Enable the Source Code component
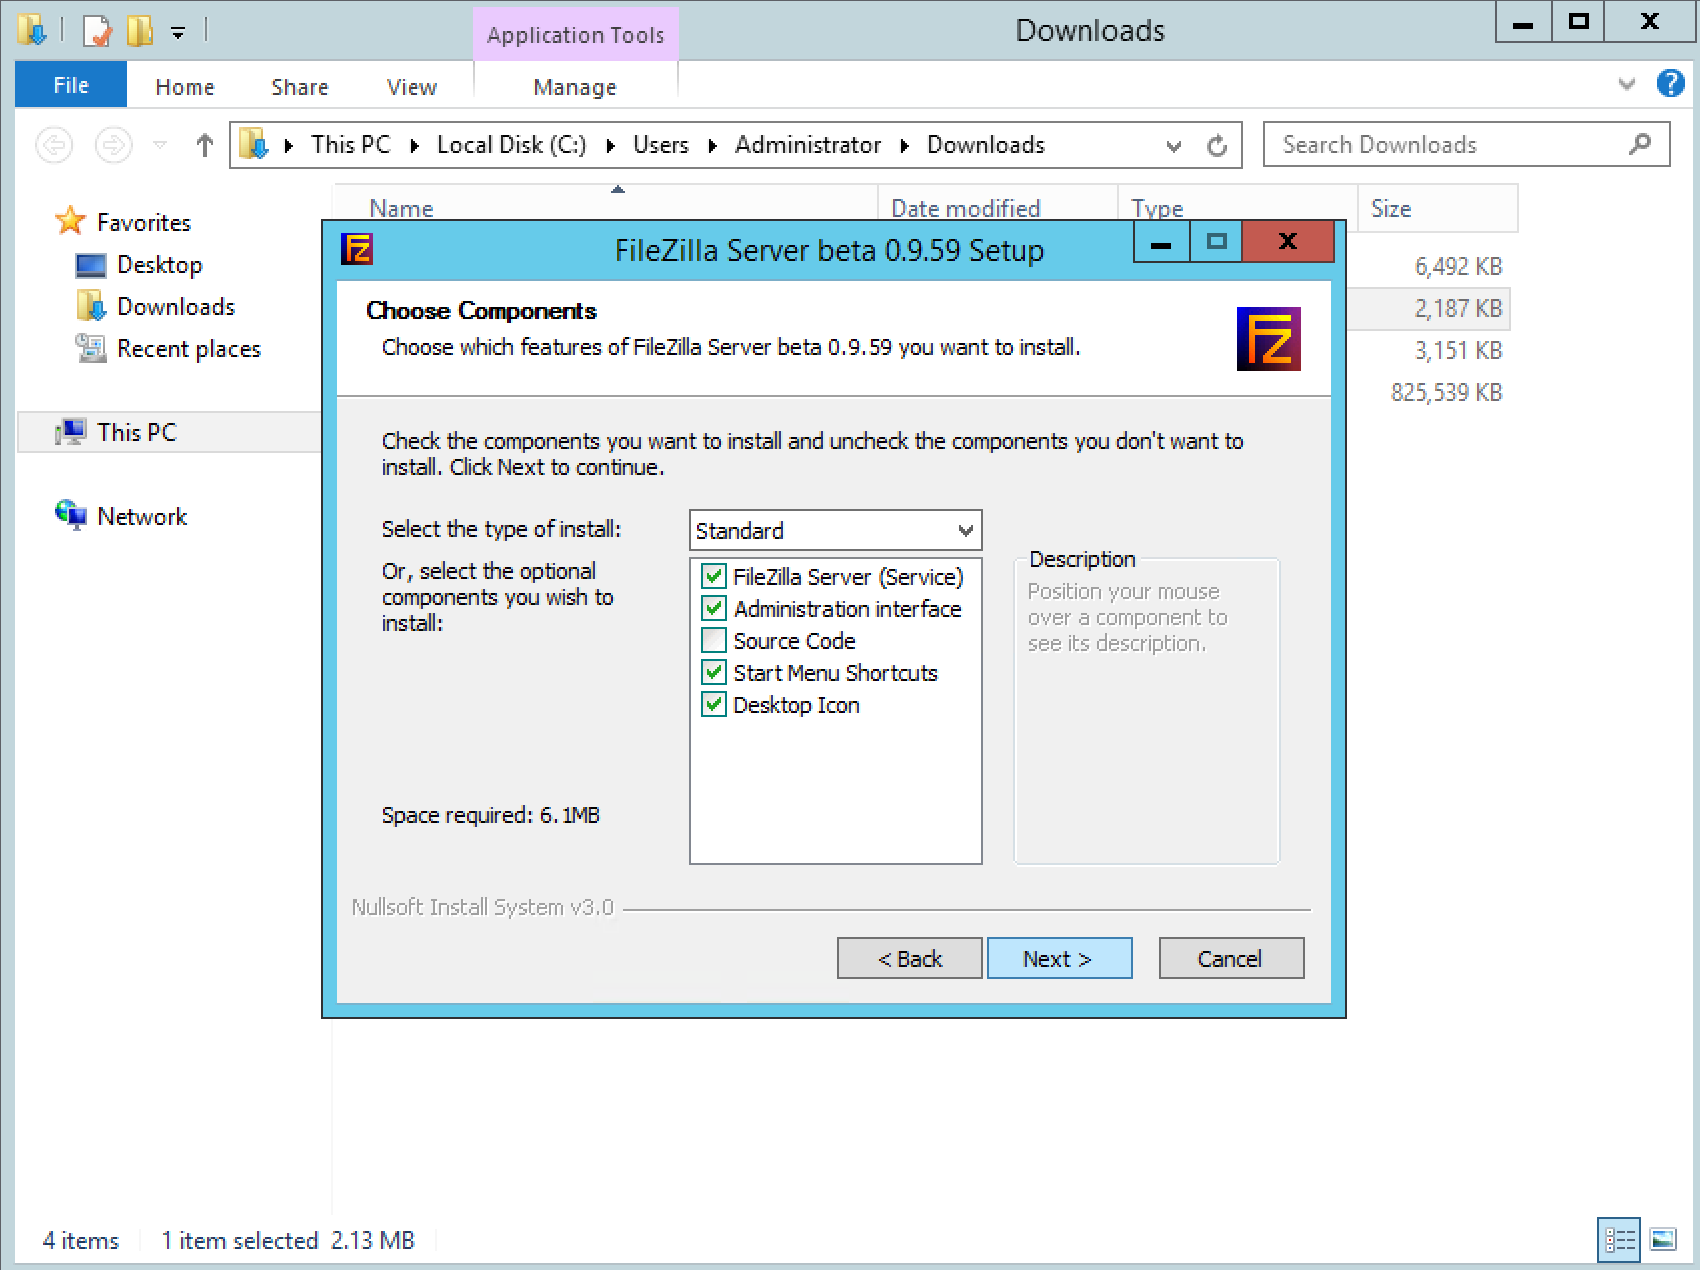 [x=713, y=640]
